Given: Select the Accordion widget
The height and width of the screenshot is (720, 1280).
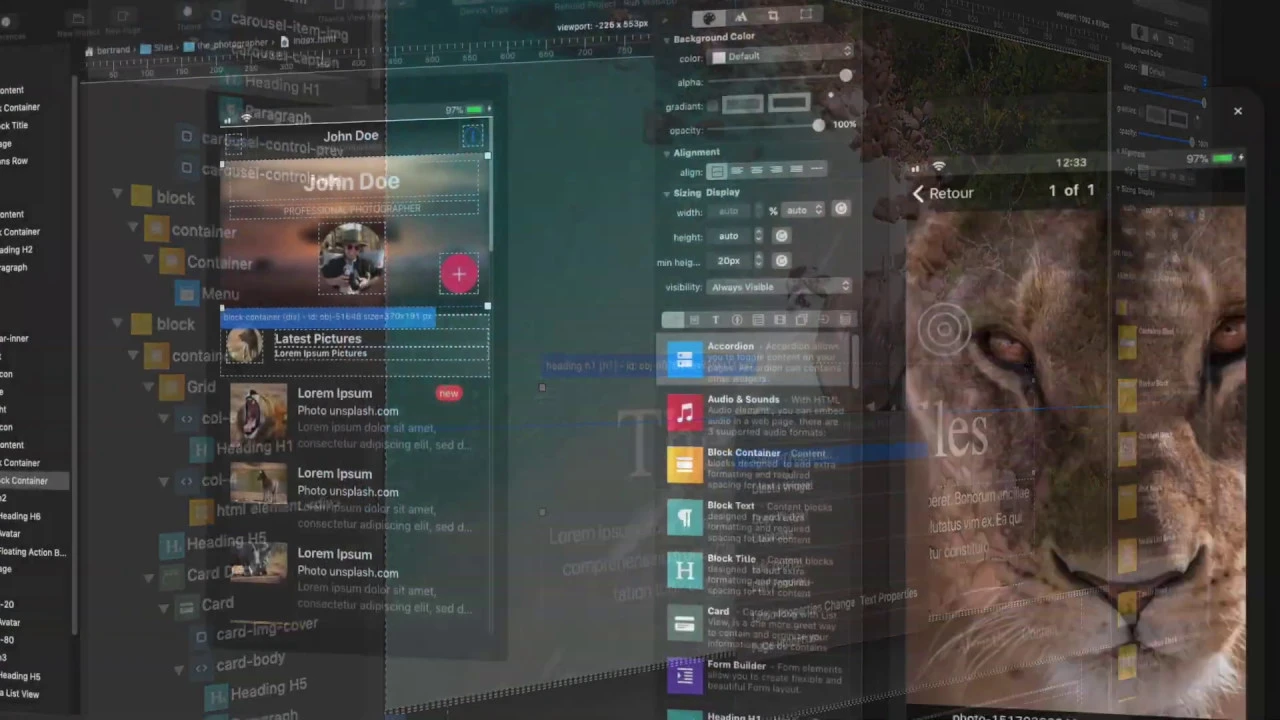Looking at the screenshot, I should [756, 360].
